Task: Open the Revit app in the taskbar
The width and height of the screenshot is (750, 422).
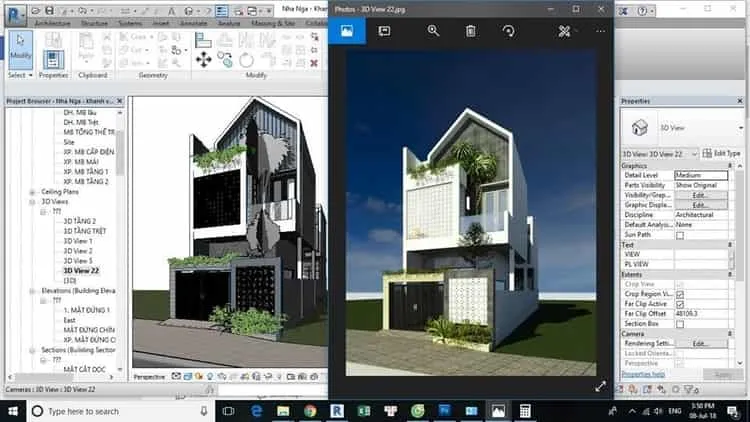Action: click(x=337, y=411)
